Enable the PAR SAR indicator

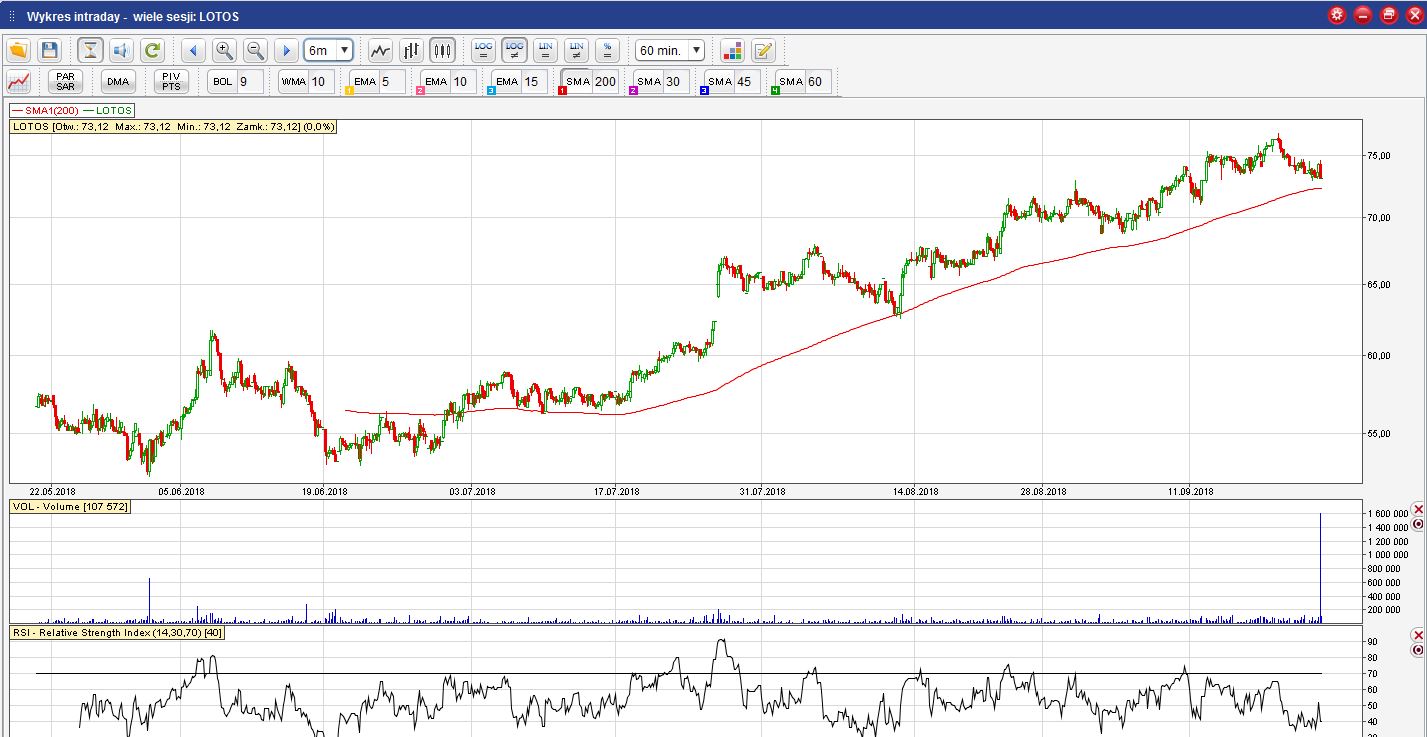(66, 82)
